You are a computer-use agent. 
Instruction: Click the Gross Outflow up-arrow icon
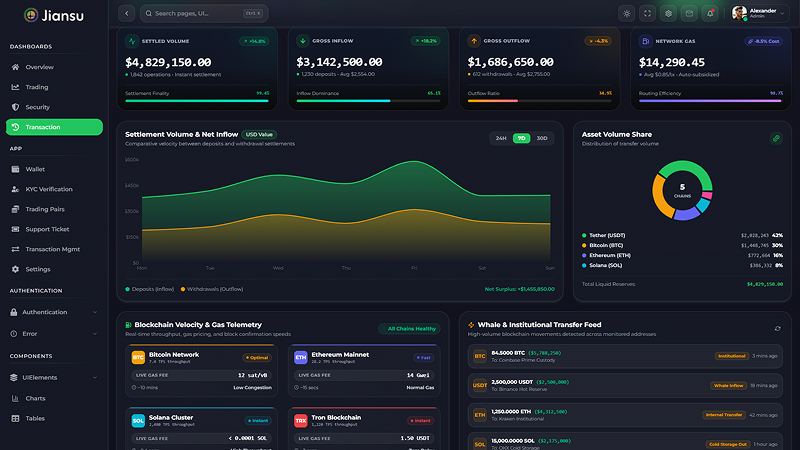(474, 41)
